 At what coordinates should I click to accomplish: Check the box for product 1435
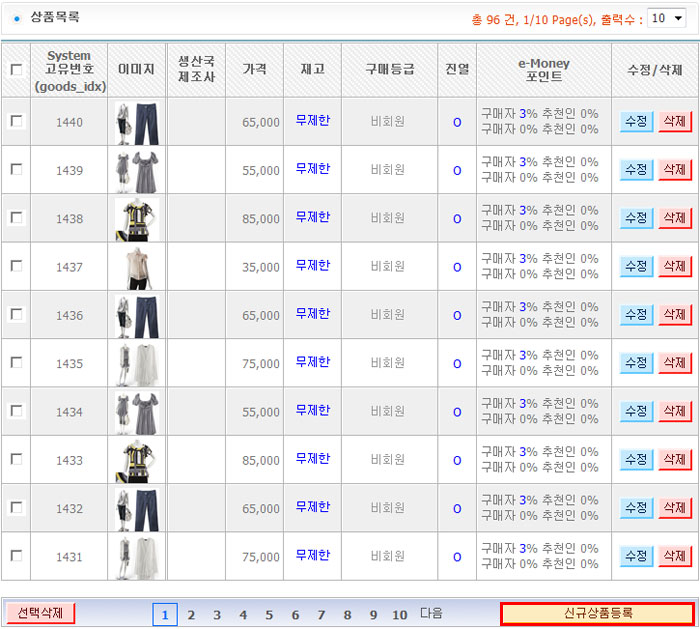coord(16,362)
